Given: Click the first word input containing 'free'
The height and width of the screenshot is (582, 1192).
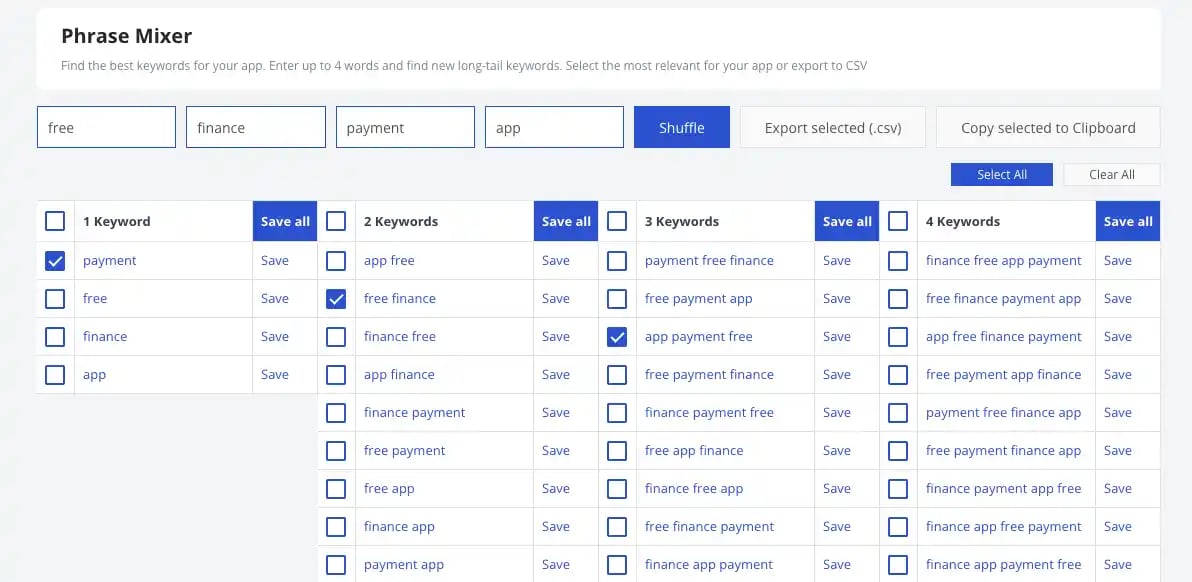Looking at the screenshot, I should tap(106, 128).
